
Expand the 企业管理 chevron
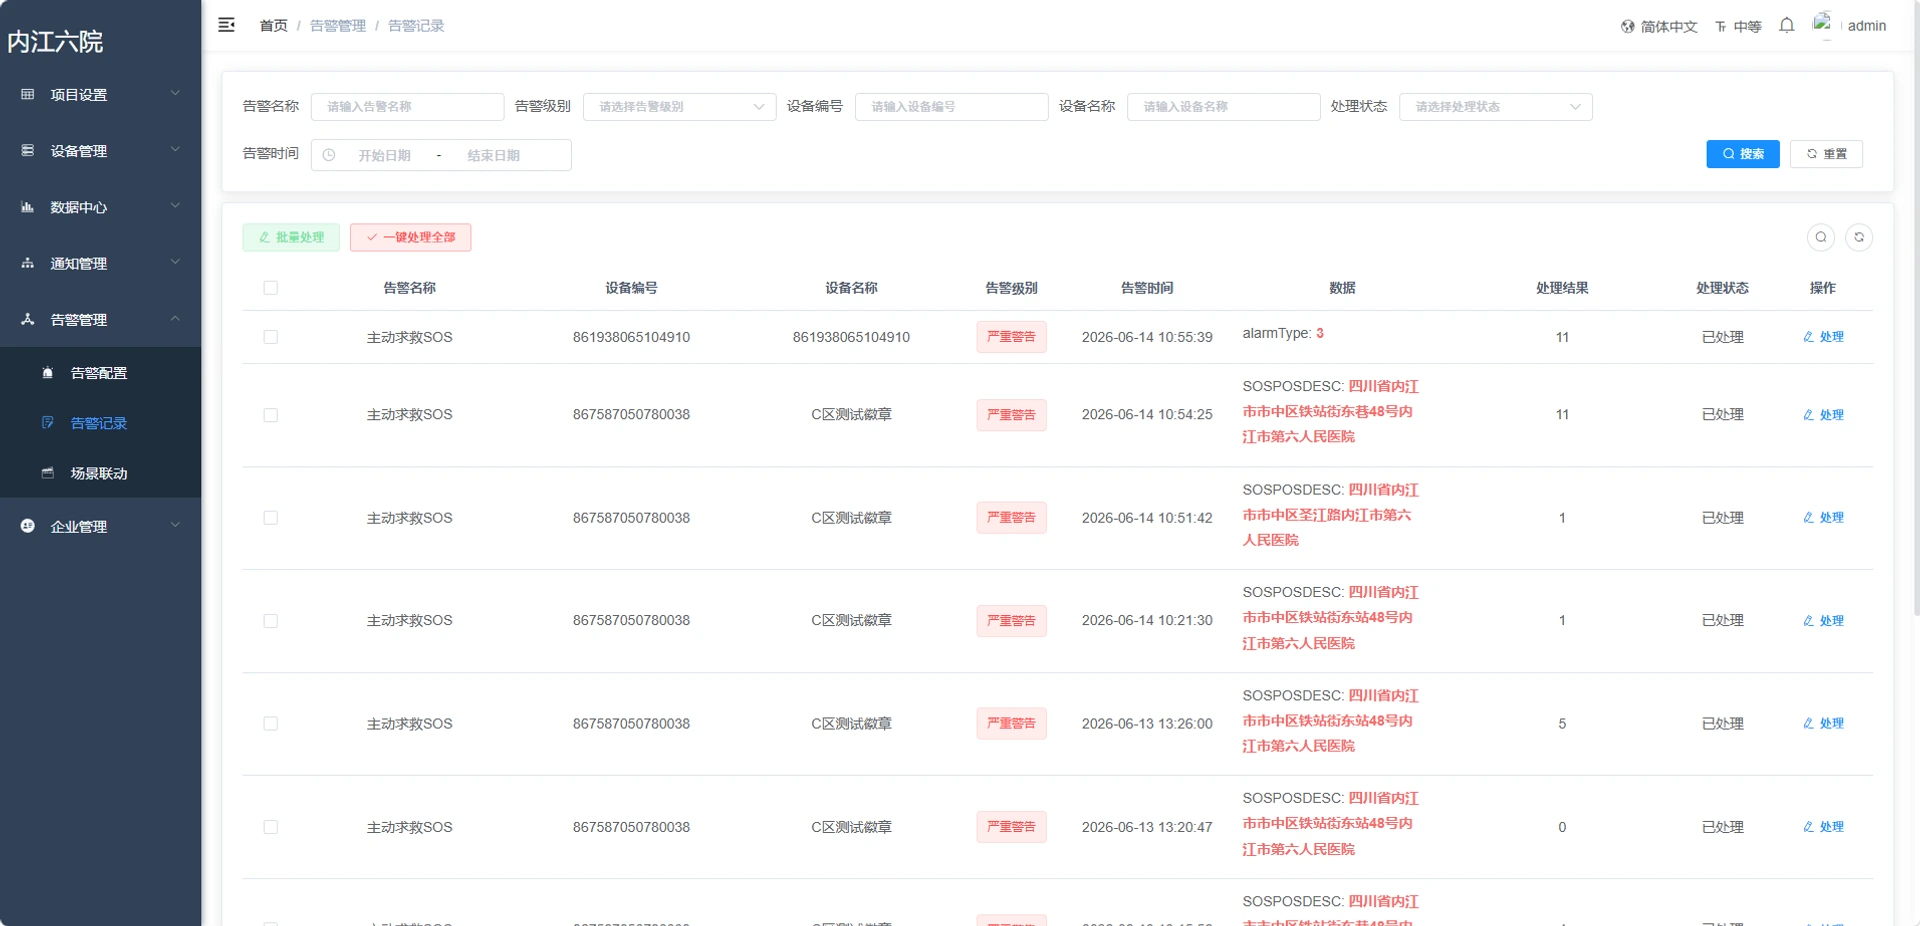175,525
